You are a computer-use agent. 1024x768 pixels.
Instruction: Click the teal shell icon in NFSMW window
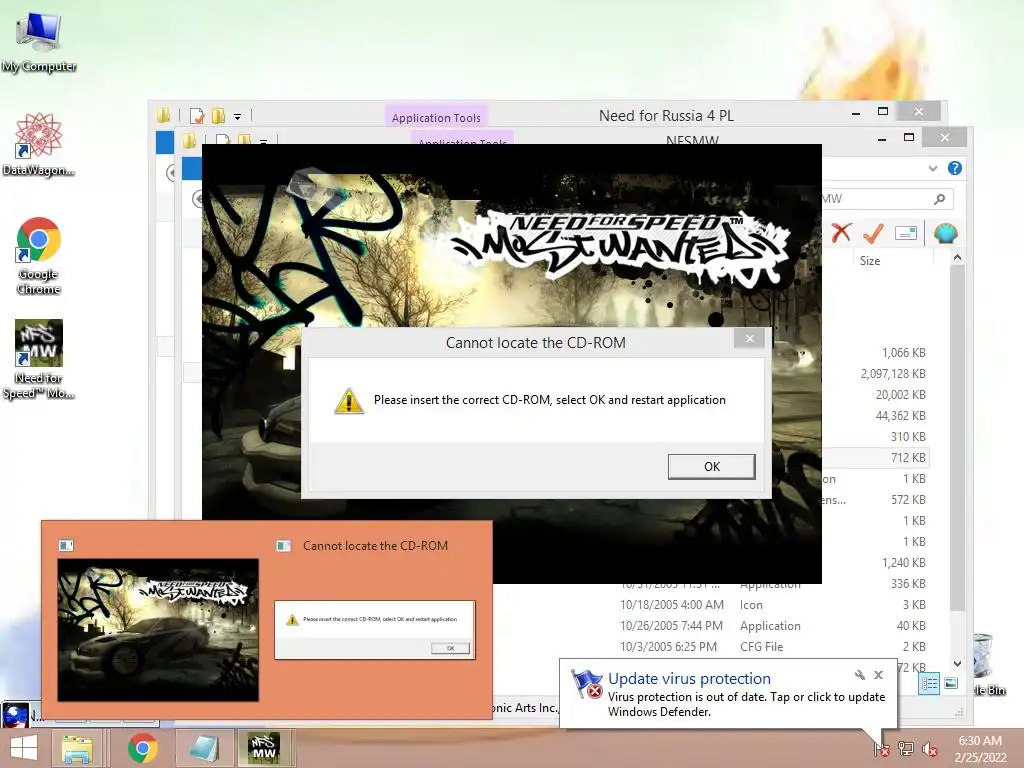[x=945, y=232]
